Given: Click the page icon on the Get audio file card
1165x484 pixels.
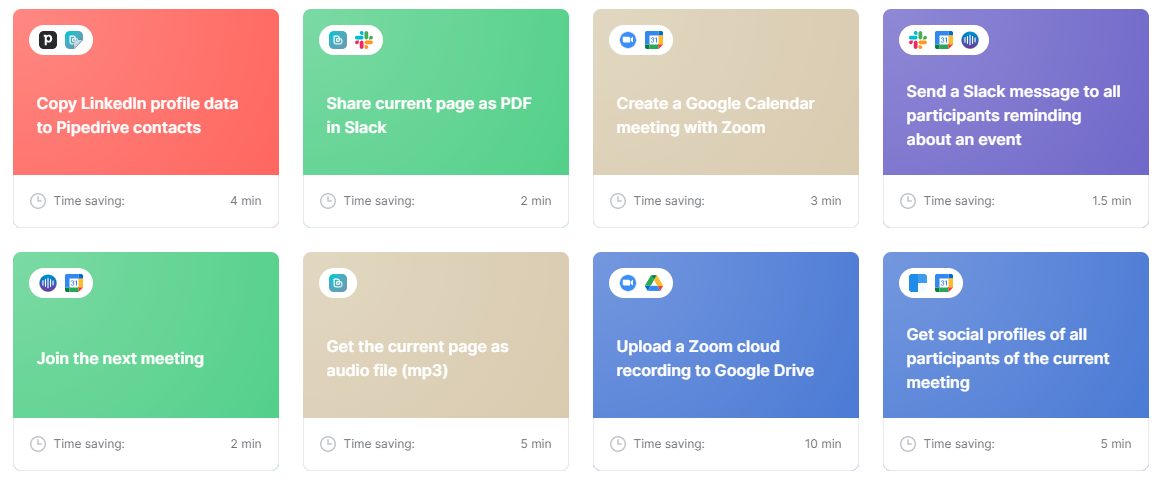Looking at the screenshot, I should (x=338, y=283).
